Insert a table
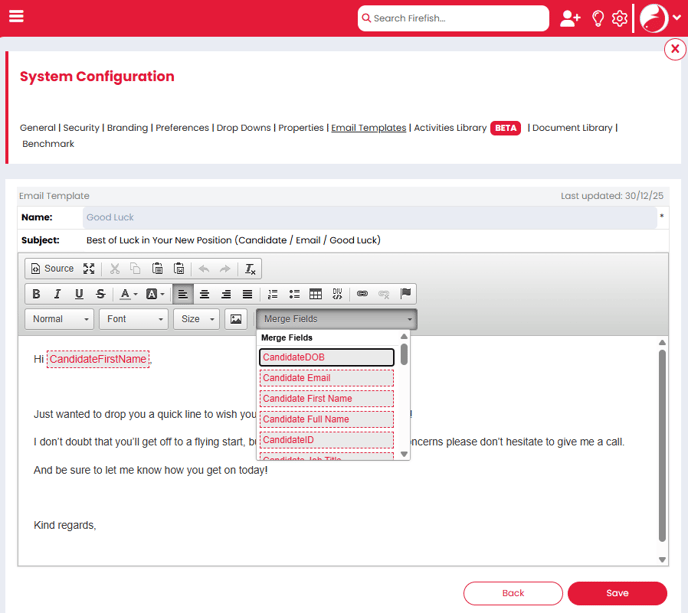This screenshot has width=688, height=613. click(x=315, y=294)
